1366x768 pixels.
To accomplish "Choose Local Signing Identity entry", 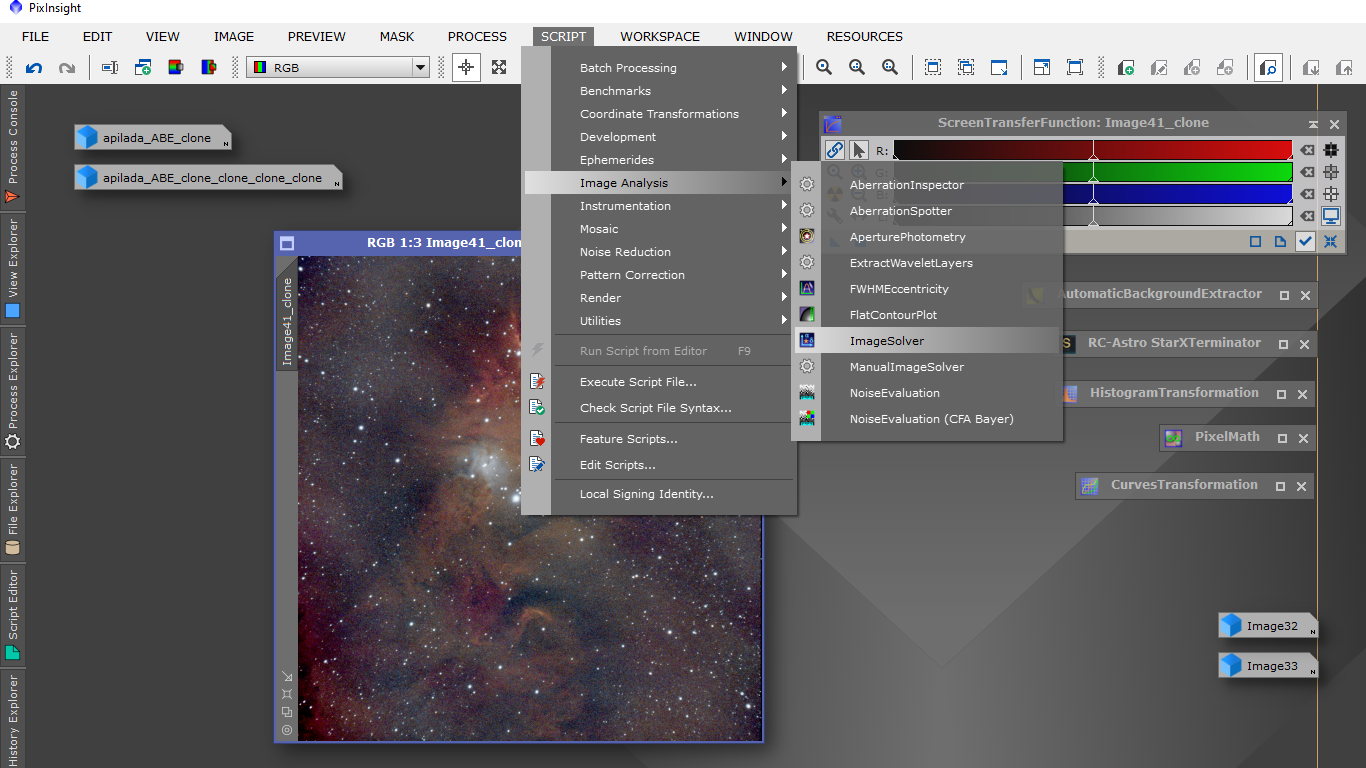I will [x=660, y=494].
